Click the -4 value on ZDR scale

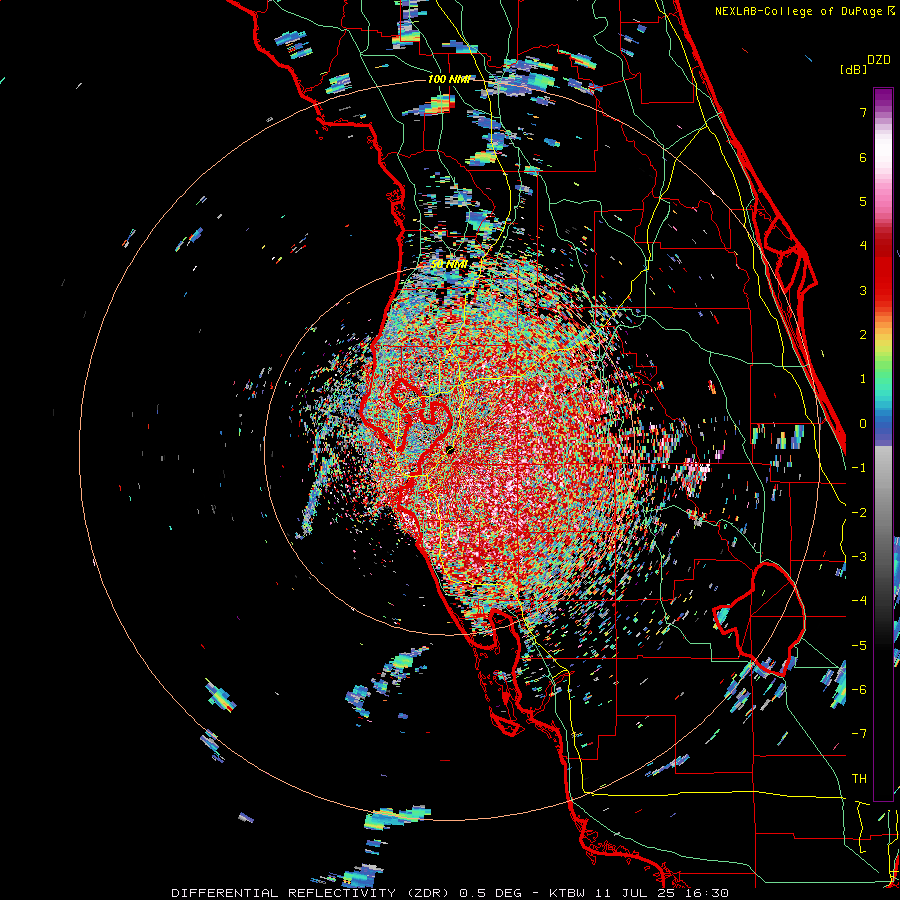[x=859, y=600]
